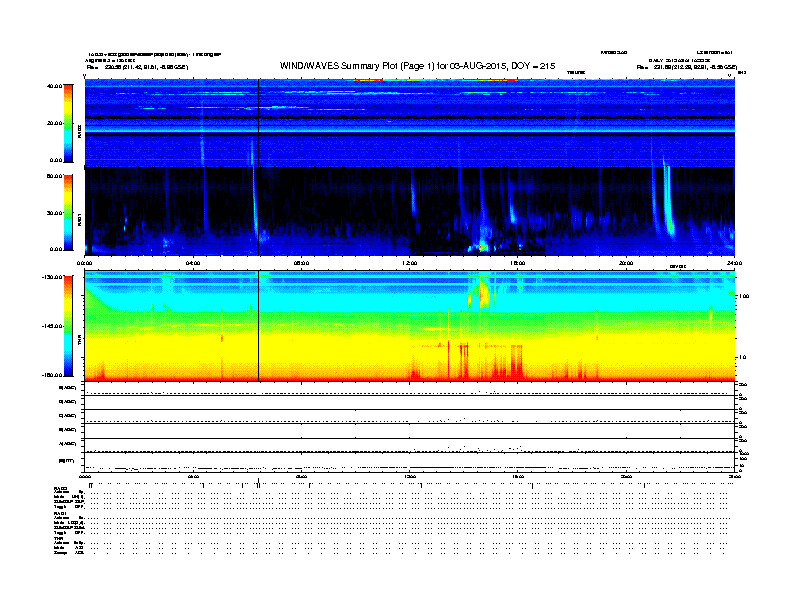The image size is (792, 612).
Task: Click the RAD2 panel color scale bar
Action: coord(68,123)
